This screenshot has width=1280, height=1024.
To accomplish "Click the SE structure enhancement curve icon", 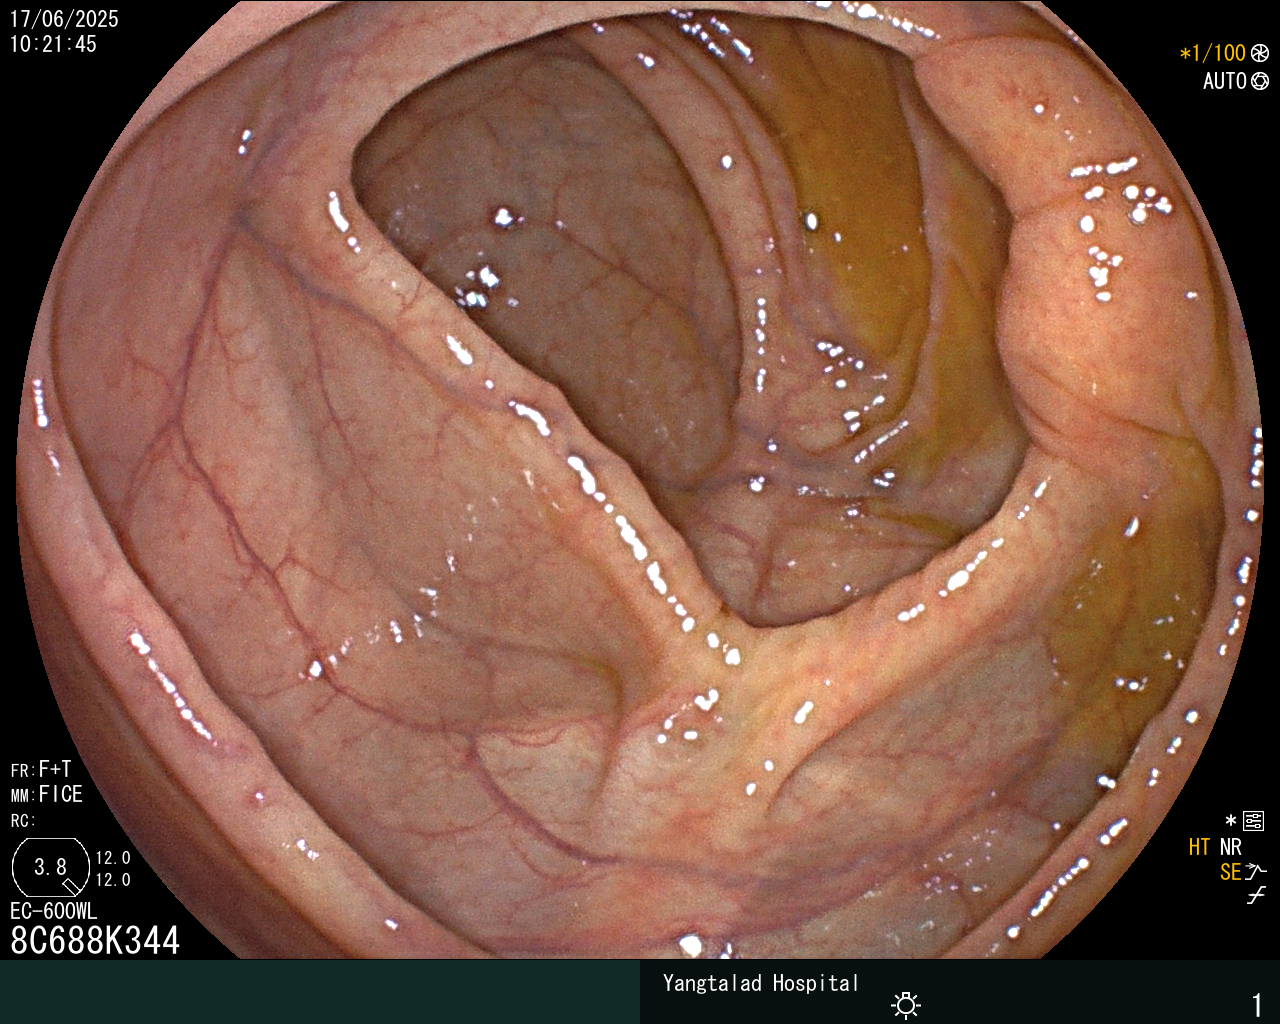I will 1256,871.
